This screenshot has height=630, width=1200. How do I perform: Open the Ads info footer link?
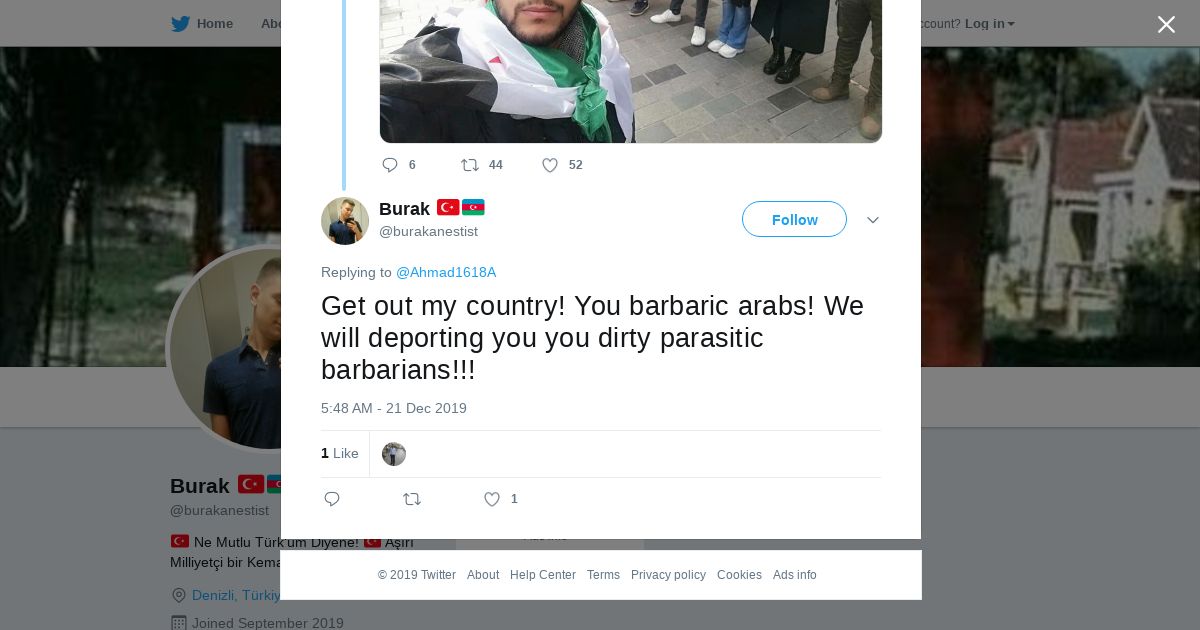(795, 575)
